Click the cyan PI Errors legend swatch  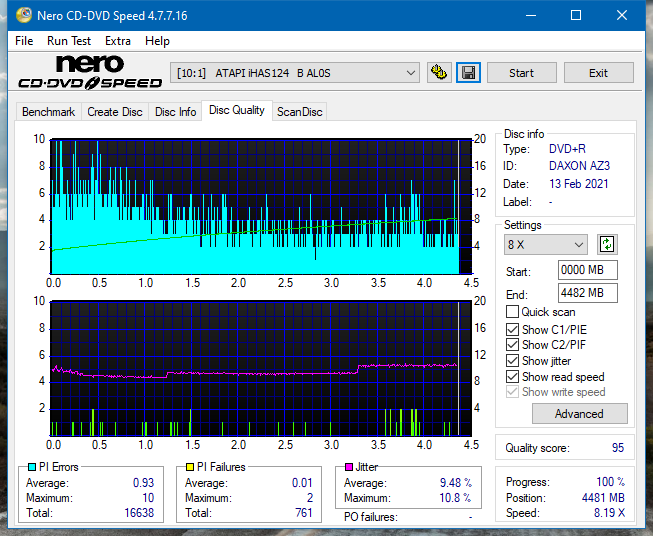click(32, 467)
